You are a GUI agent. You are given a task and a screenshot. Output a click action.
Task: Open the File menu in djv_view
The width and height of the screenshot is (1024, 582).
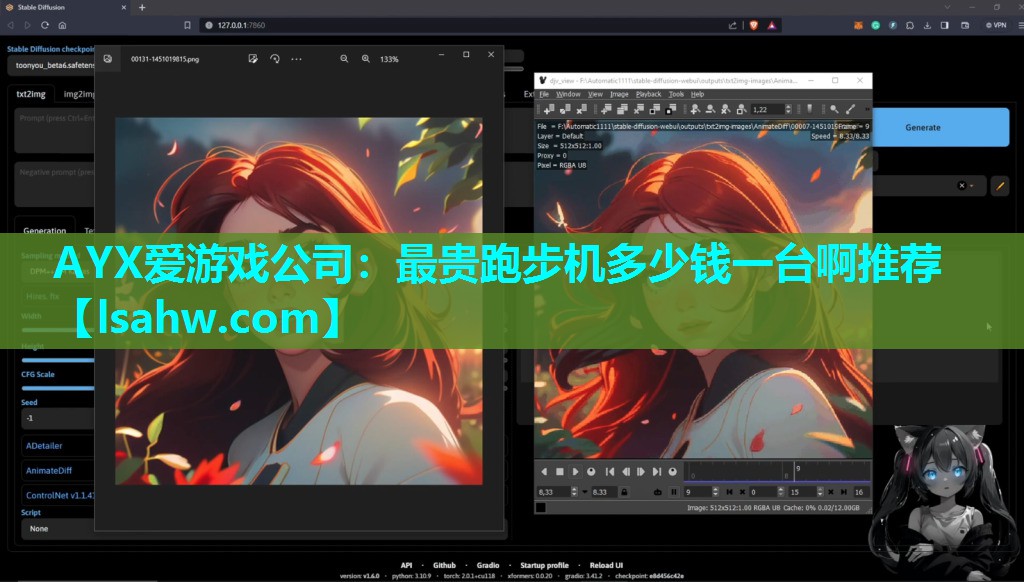(544, 94)
